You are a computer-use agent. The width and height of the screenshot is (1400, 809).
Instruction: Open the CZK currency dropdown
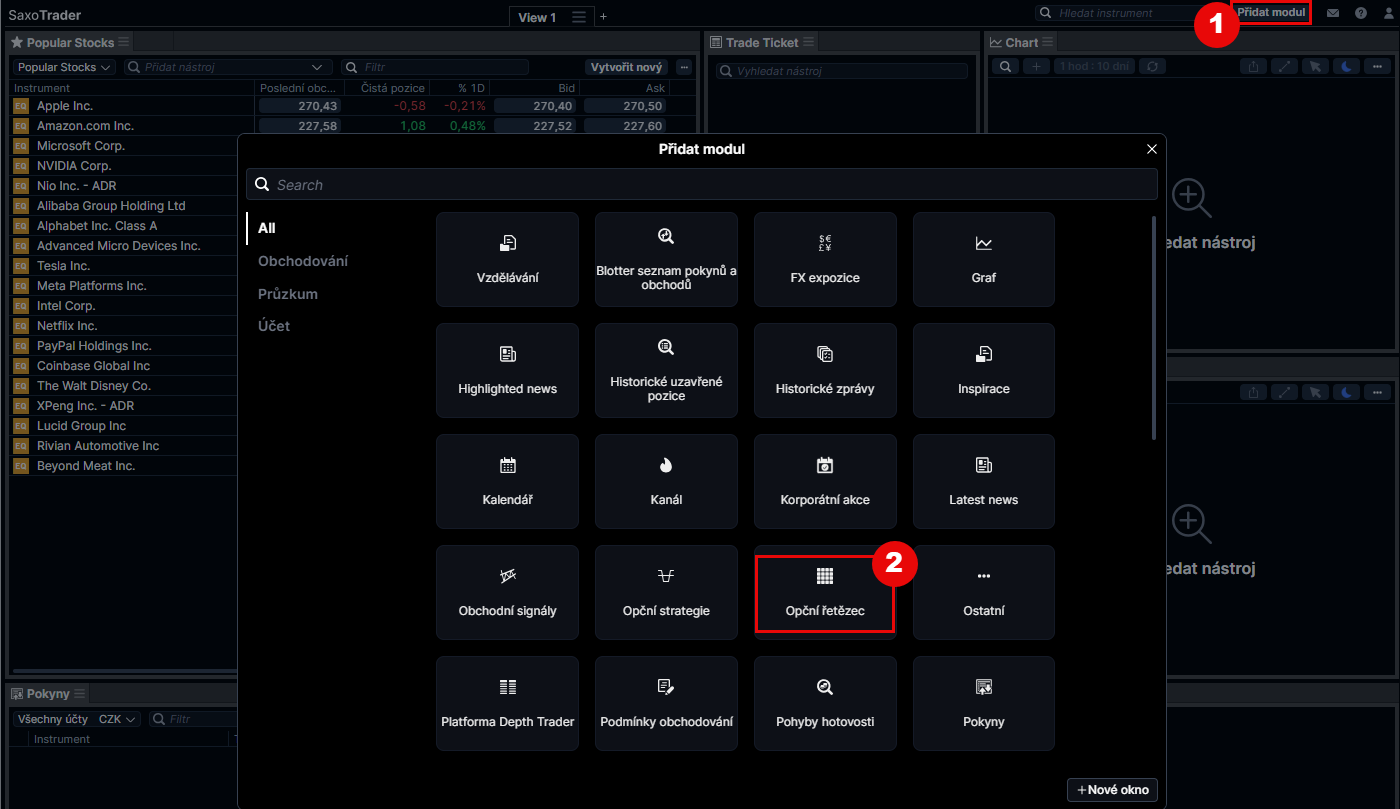click(x=118, y=719)
